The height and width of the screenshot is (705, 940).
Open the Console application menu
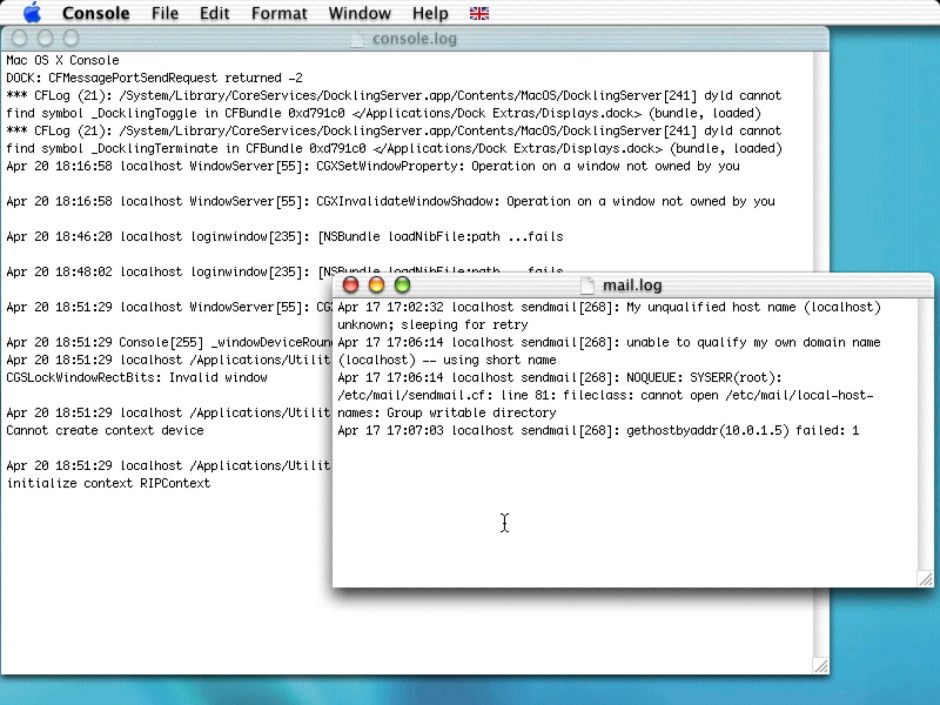coord(96,13)
